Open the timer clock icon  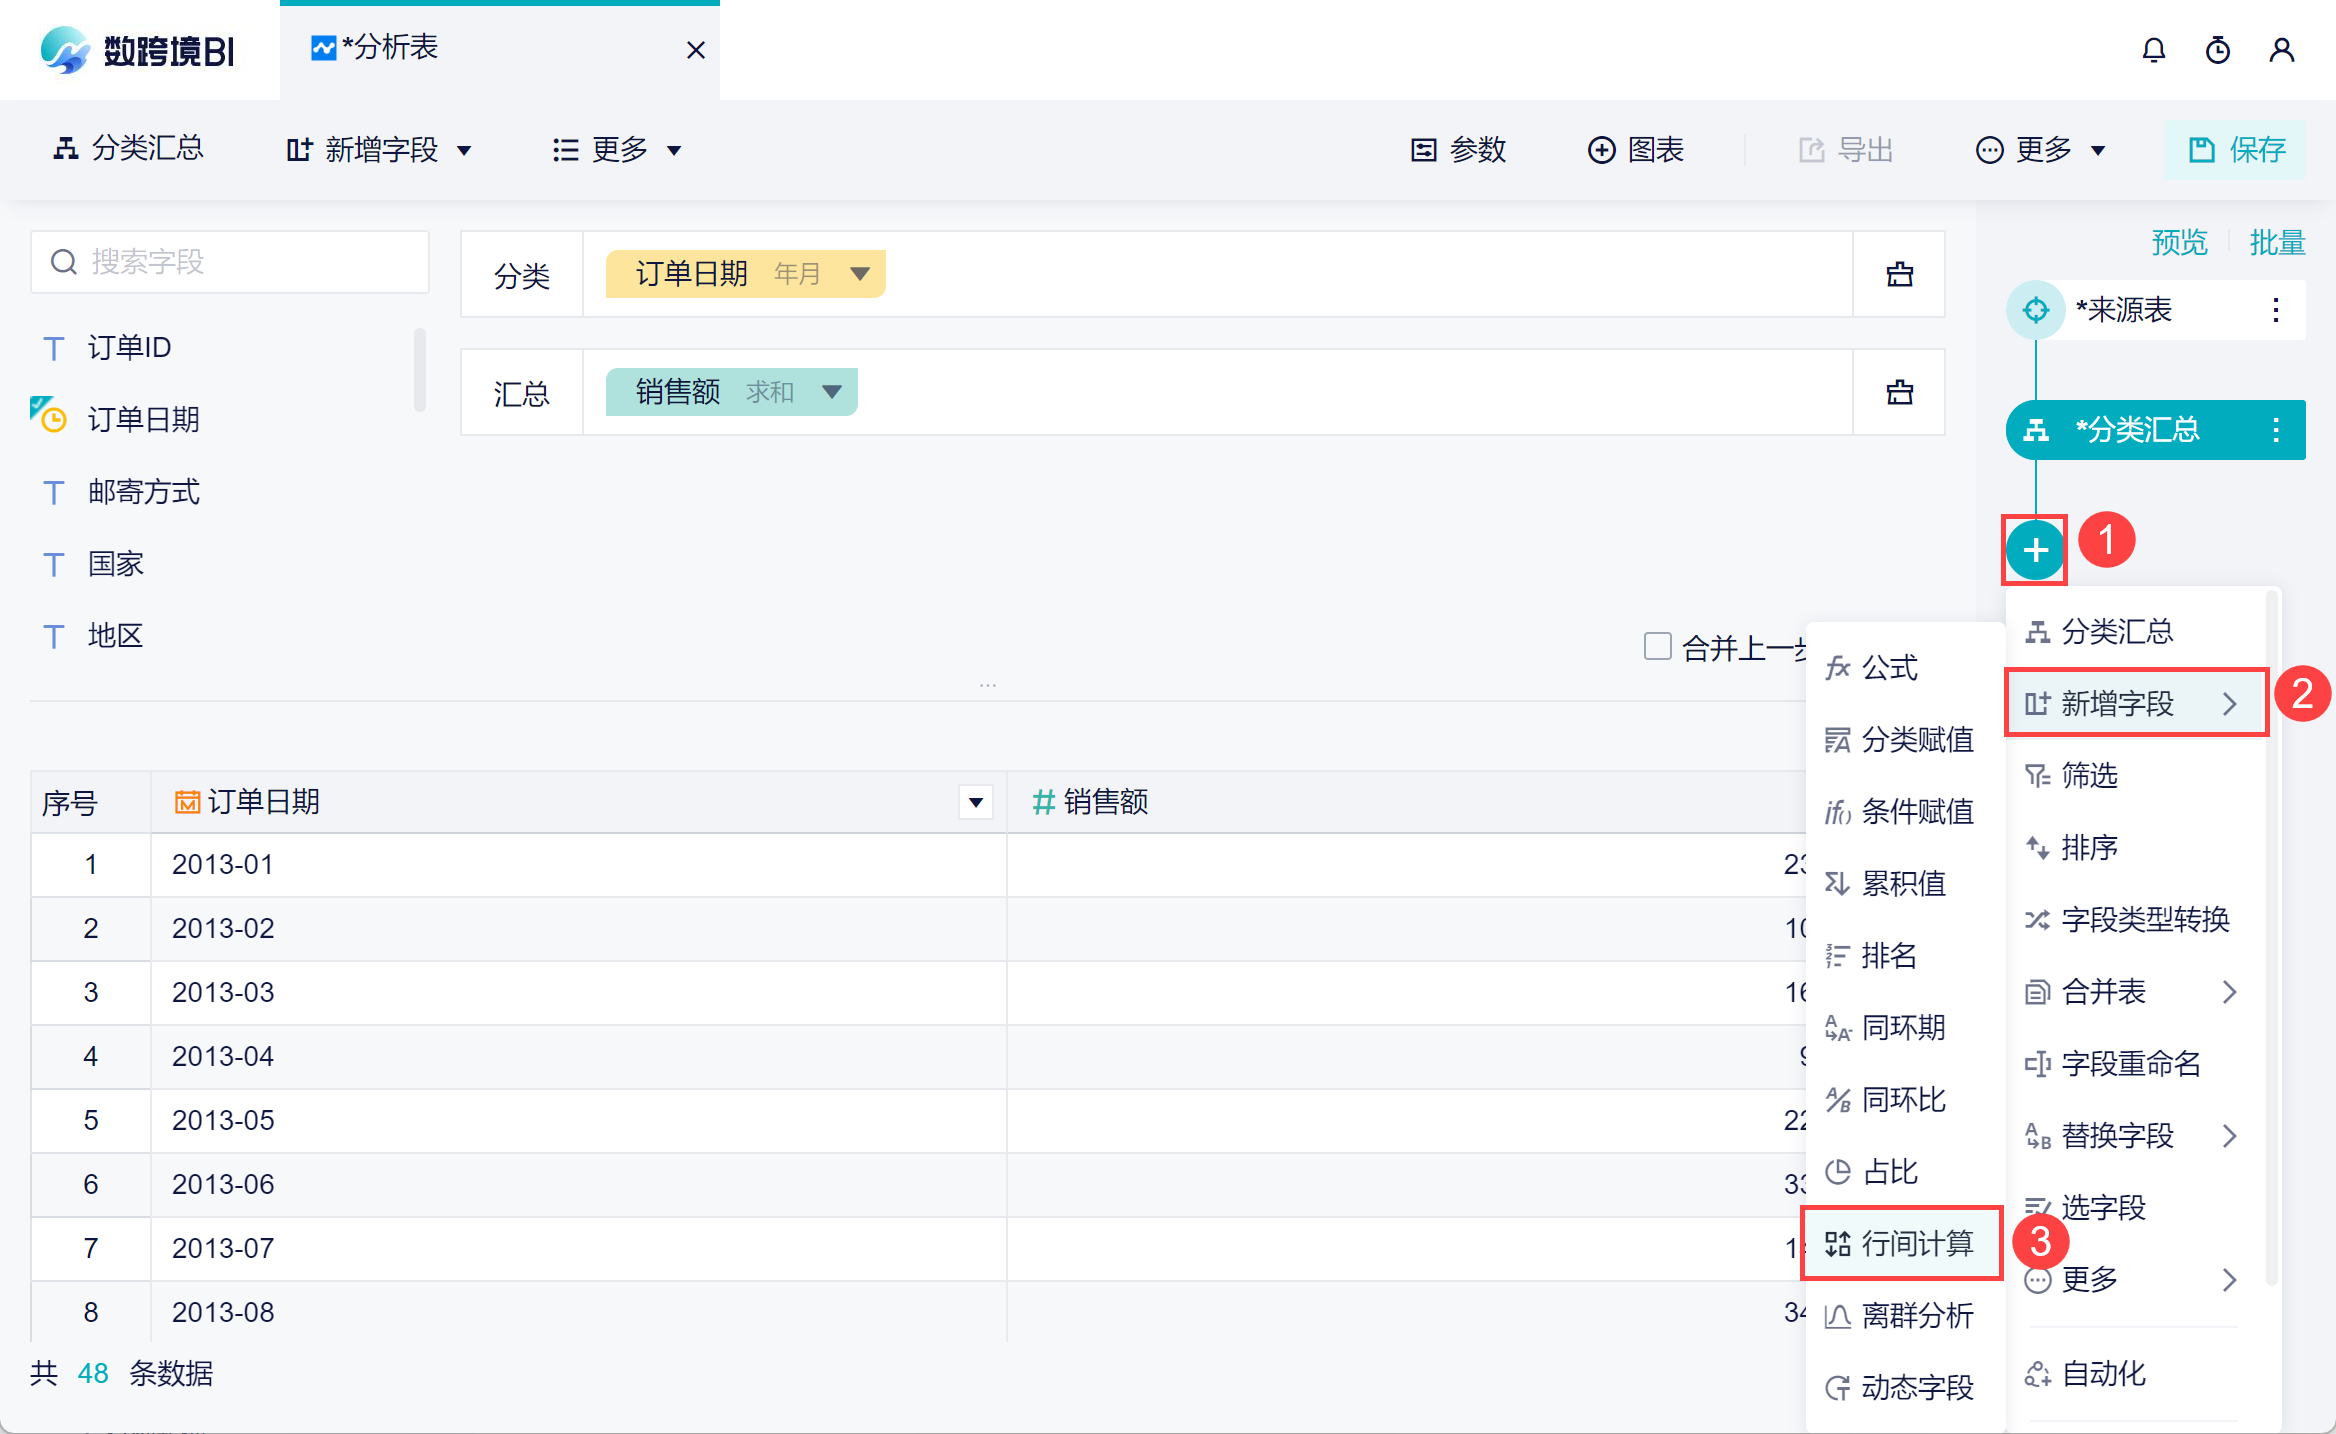[x=2217, y=50]
